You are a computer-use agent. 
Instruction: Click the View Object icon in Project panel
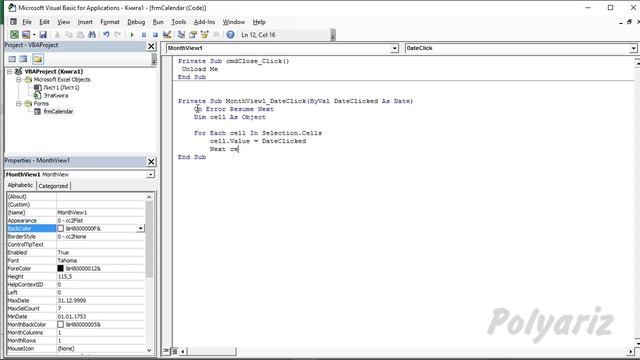(x=23, y=59)
